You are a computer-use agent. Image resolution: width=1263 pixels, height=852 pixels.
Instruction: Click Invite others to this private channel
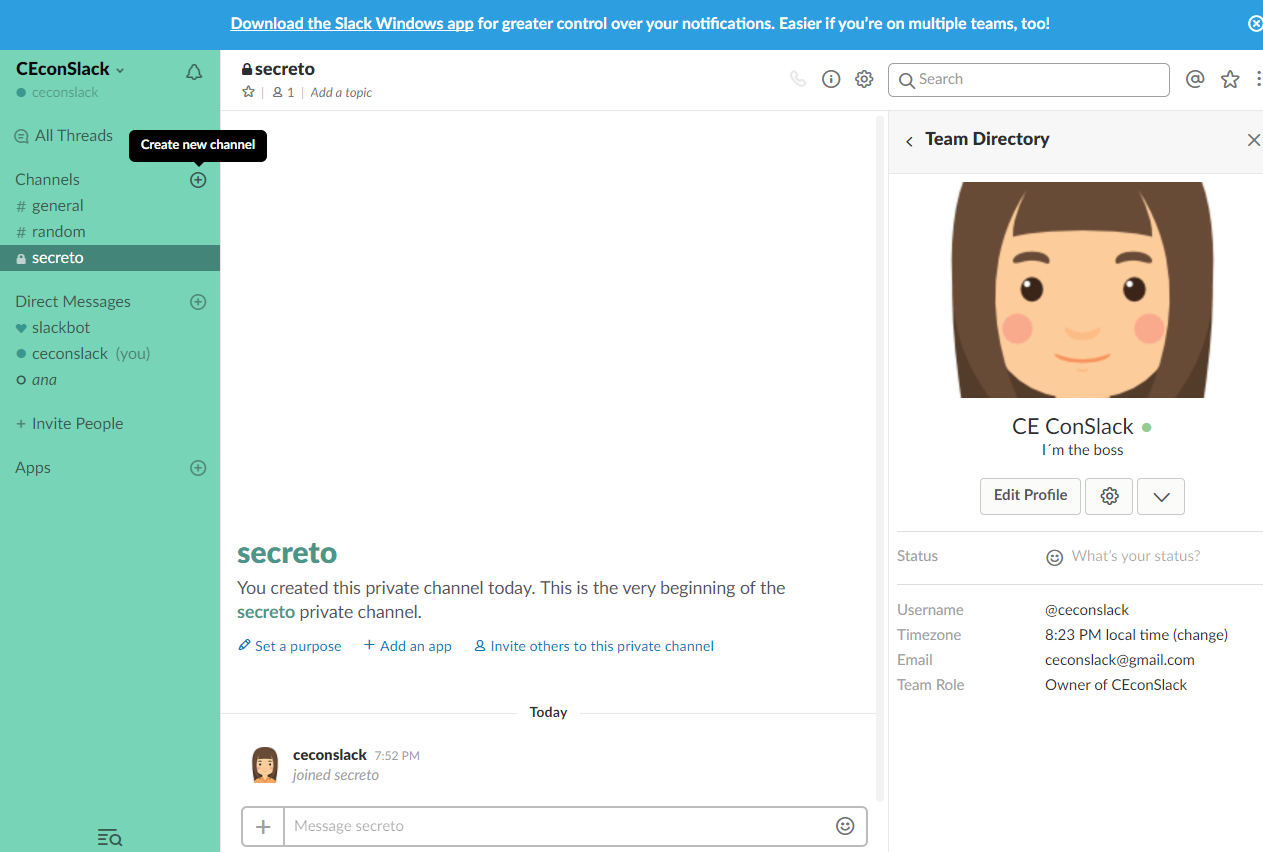[x=594, y=646]
